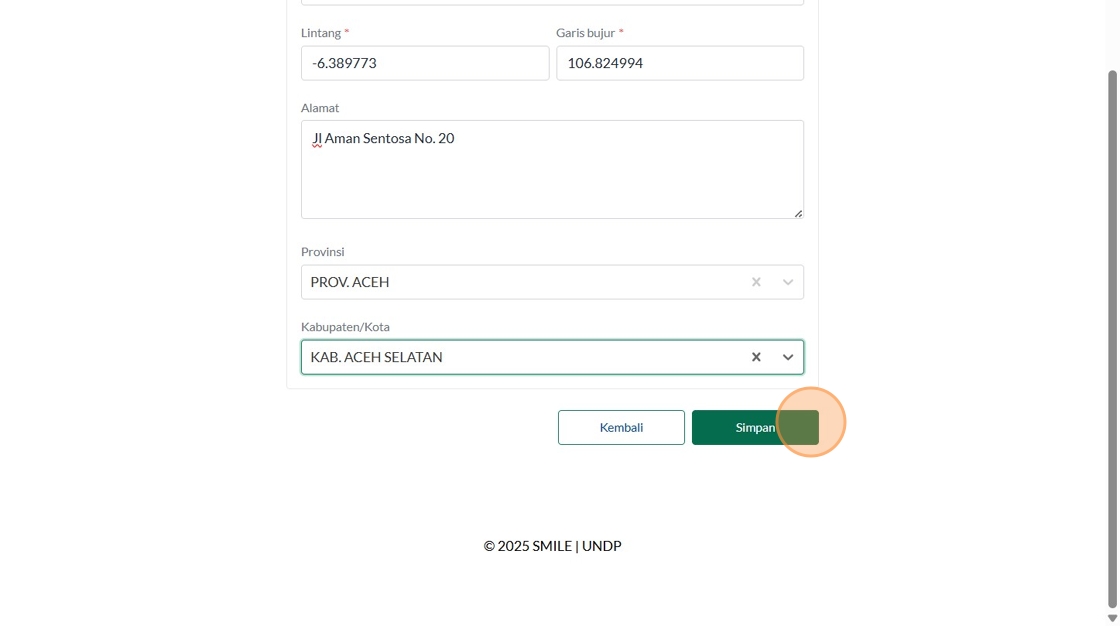Focus the Lintang input field
The width and height of the screenshot is (1120, 626).
pyautogui.click(x=424, y=63)
